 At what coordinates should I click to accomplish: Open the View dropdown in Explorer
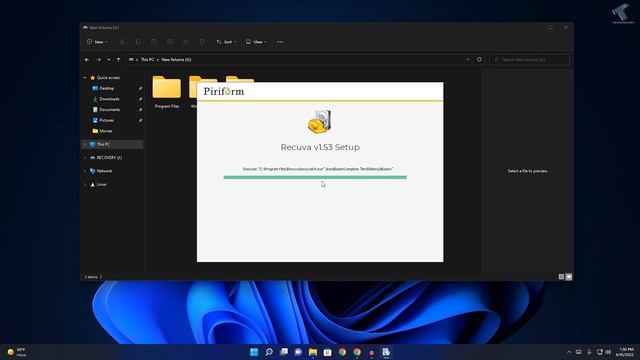point(256,42)
